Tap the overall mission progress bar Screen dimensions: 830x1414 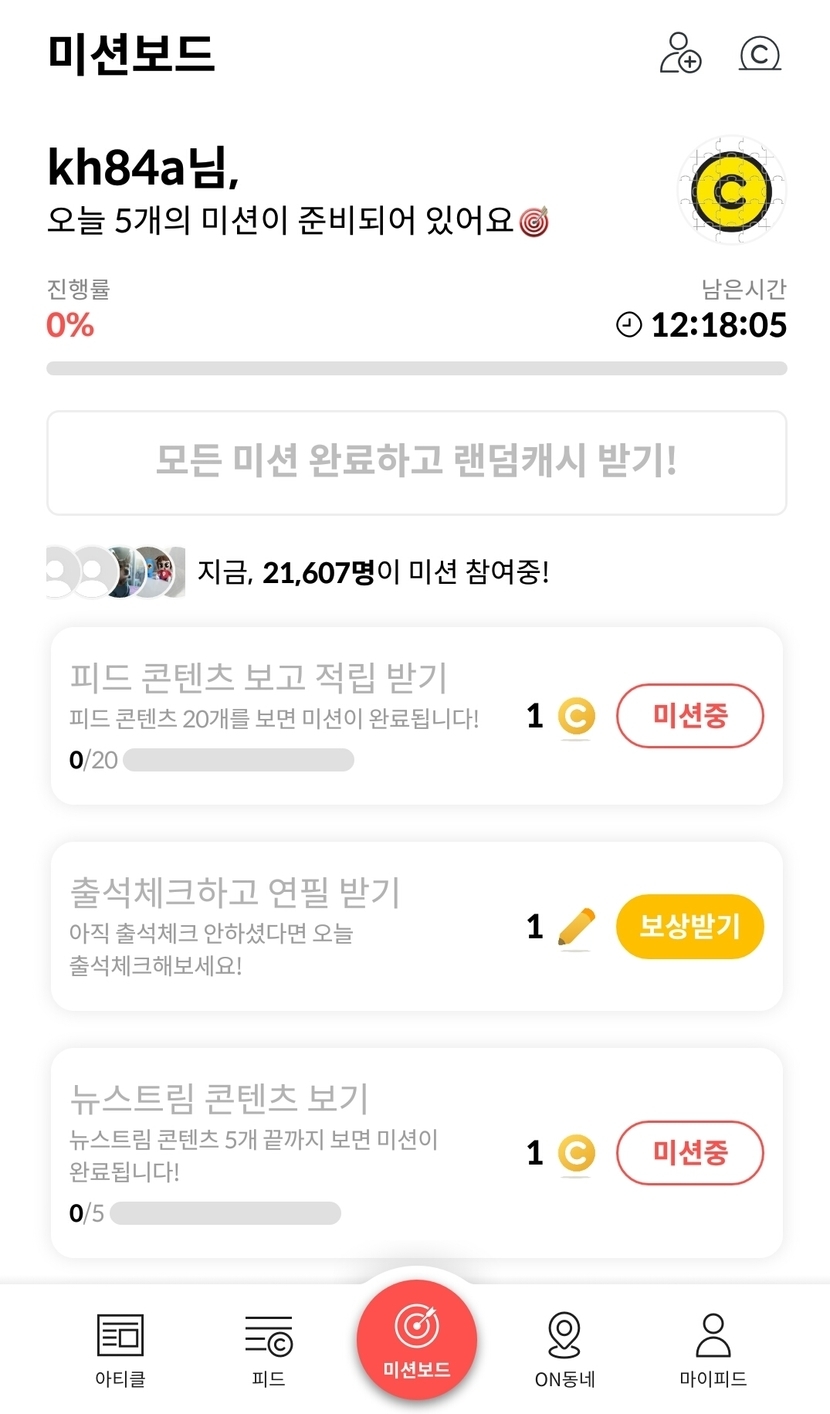[416, 368]
